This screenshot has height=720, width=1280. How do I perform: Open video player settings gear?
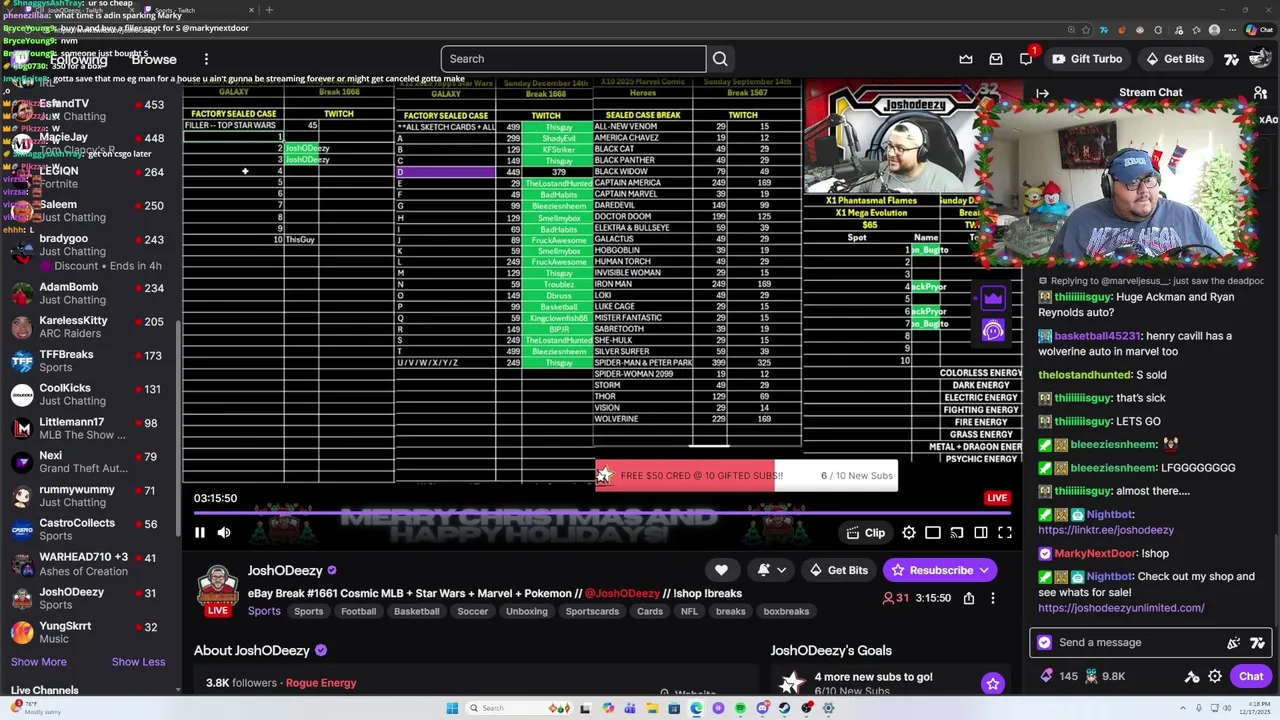(909, 533)
